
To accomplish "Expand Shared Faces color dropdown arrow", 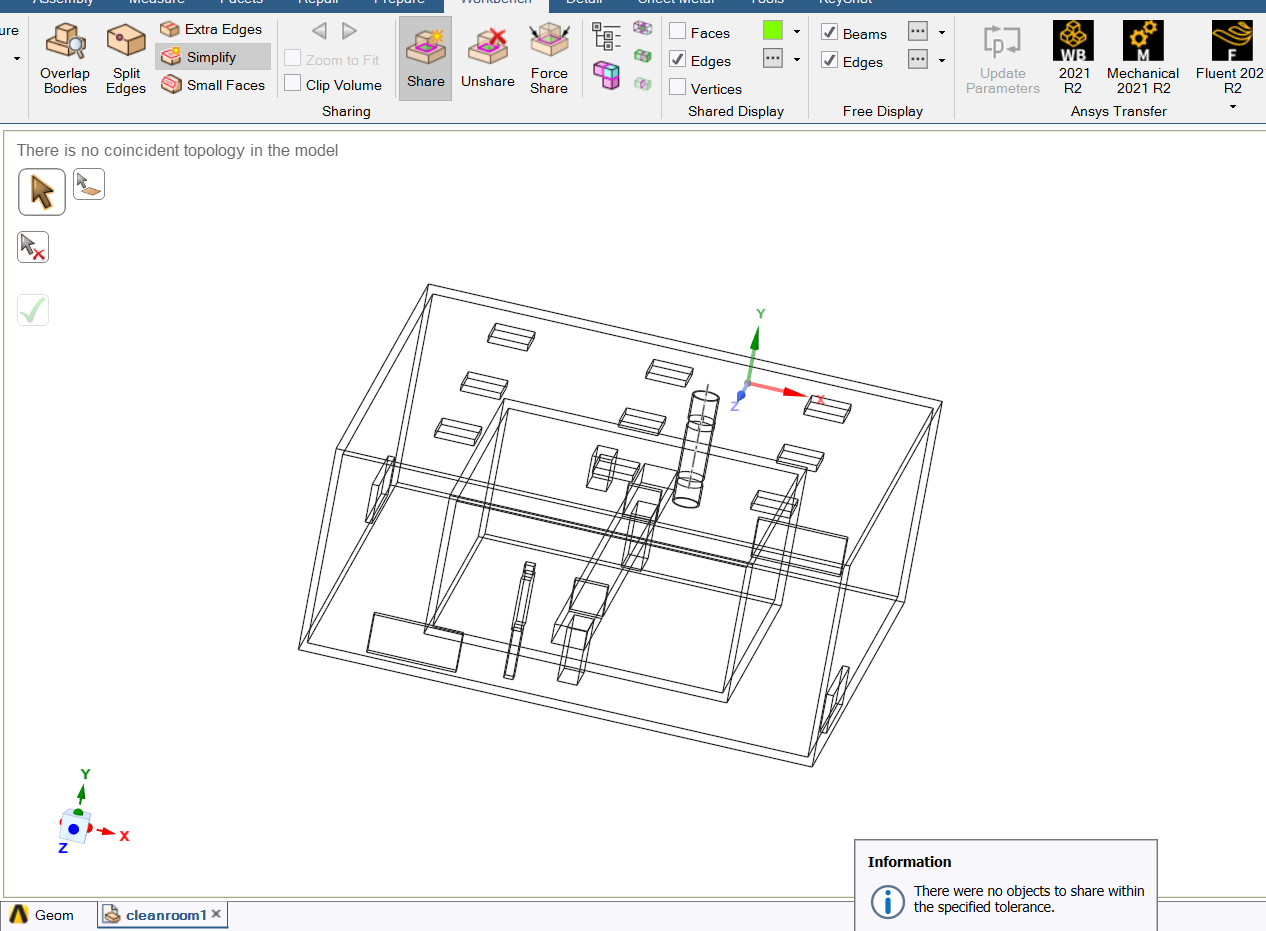I will click(x=797, y=32).
